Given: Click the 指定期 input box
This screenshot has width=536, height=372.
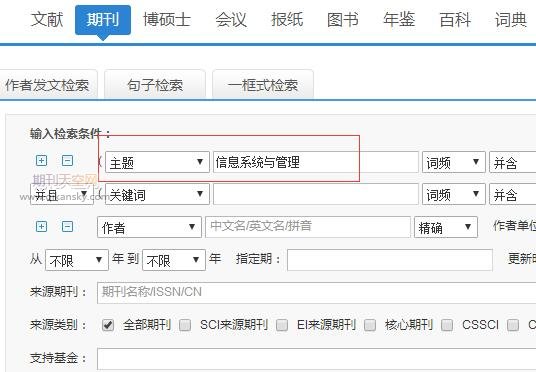Looking at the screenshot, I should coord(390,260).
